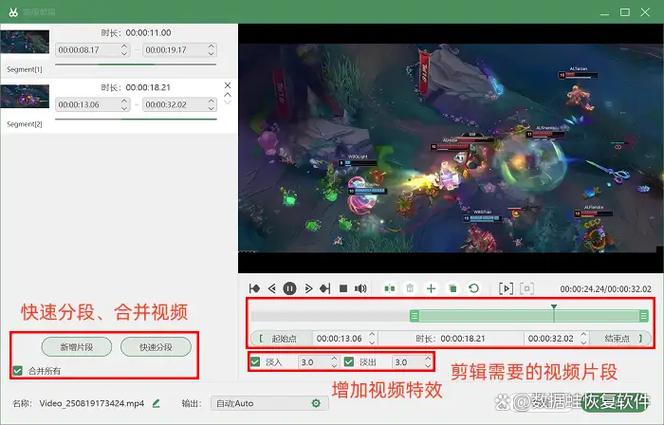This screenshot has width=664, height=425.
Task: Open the output format Auto dropdown
Action: [x=269, y=403]
